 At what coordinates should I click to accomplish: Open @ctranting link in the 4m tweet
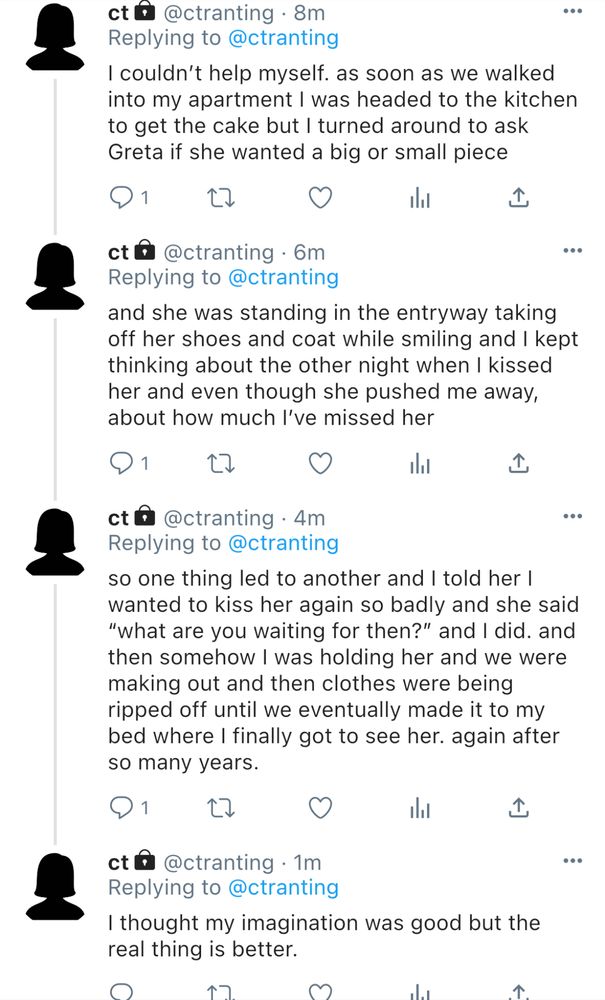(x=283, y=543)
